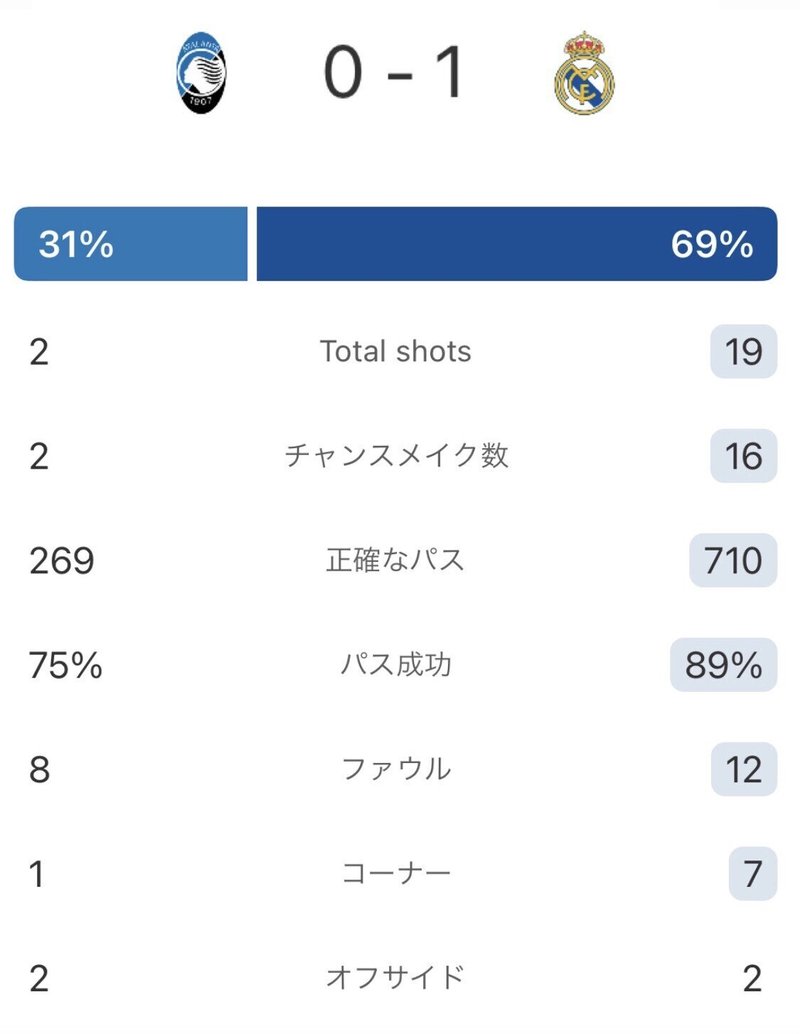800x1034 pixels.
Task: Select the 7 corners badge
Action: click(x=753, y=873)
